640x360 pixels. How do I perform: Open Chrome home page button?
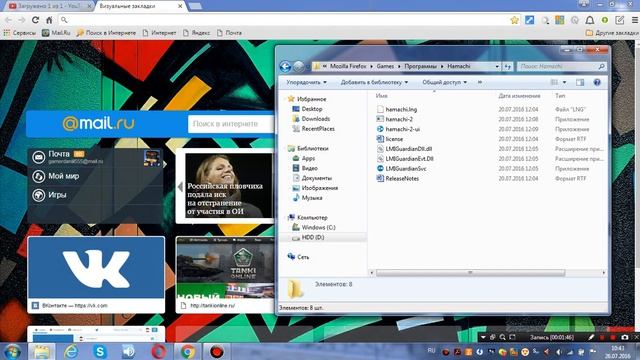tap(49, 20)
